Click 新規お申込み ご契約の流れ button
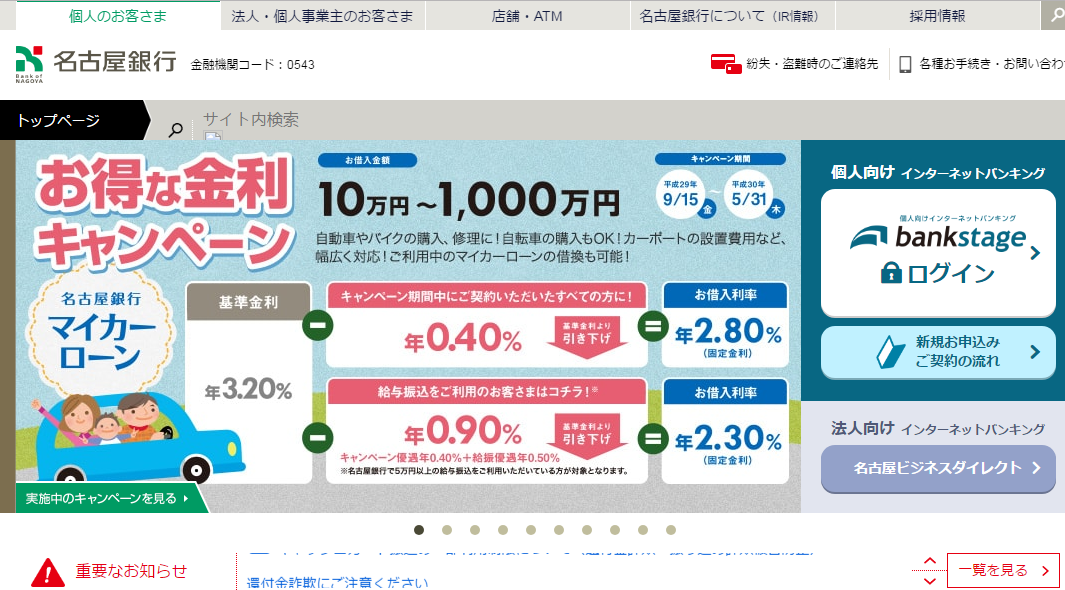1065x590 pixels. (938, 352)
